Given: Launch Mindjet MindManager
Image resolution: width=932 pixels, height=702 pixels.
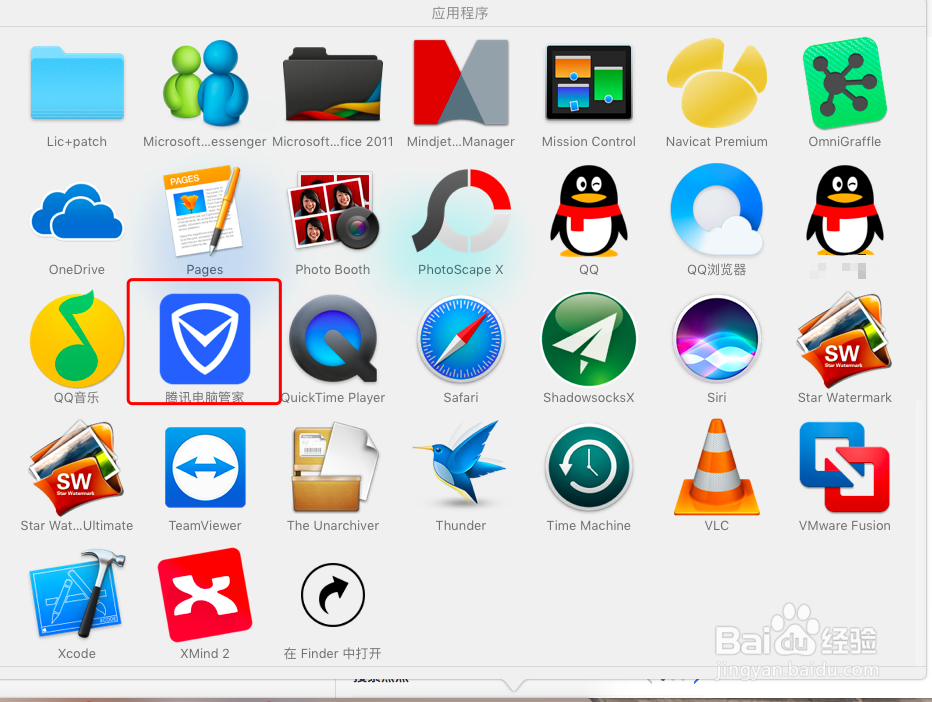Looking at the screenshot, I should [461, 83].
